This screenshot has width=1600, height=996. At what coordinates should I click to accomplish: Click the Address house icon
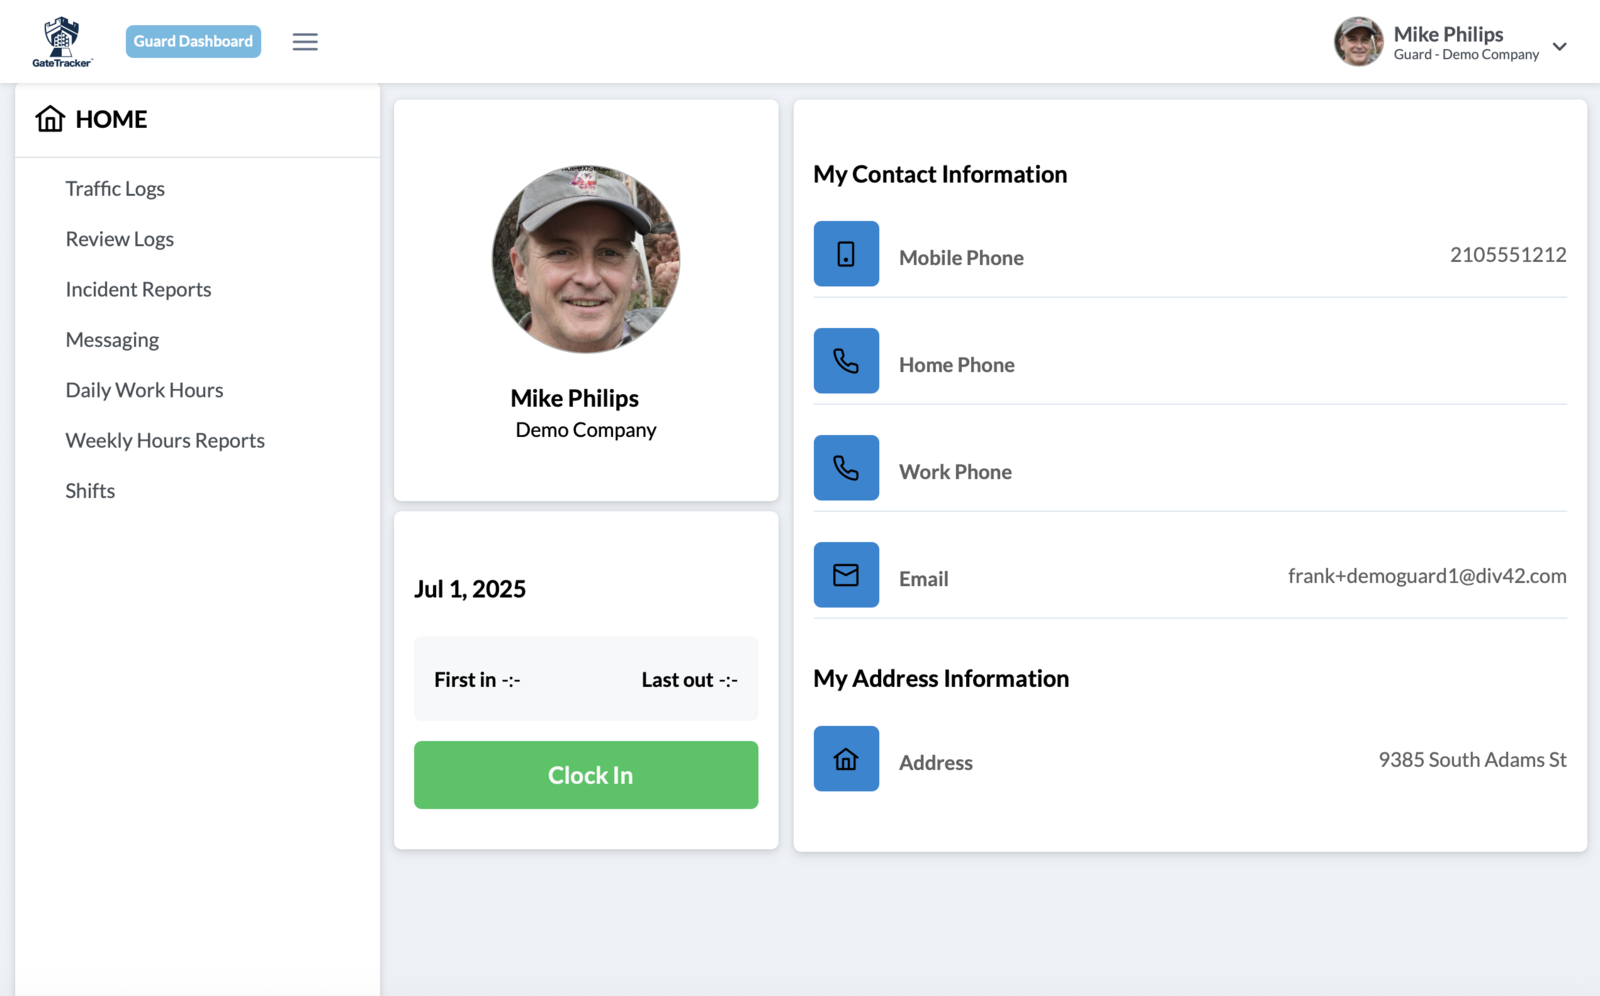click(846, 759)
